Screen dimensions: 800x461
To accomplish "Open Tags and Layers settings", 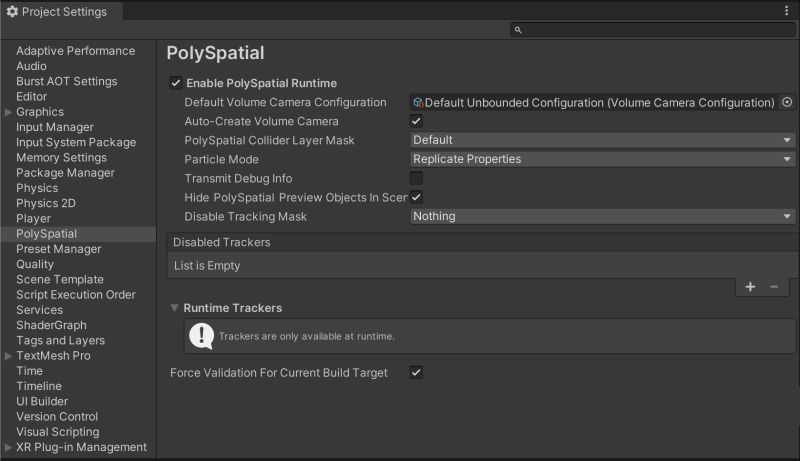I will pos(60,341).
